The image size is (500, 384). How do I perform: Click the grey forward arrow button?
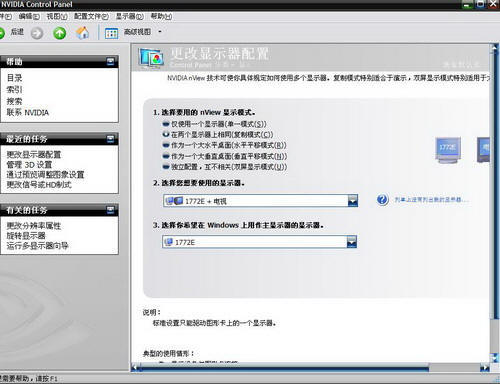tap(37, 33)
